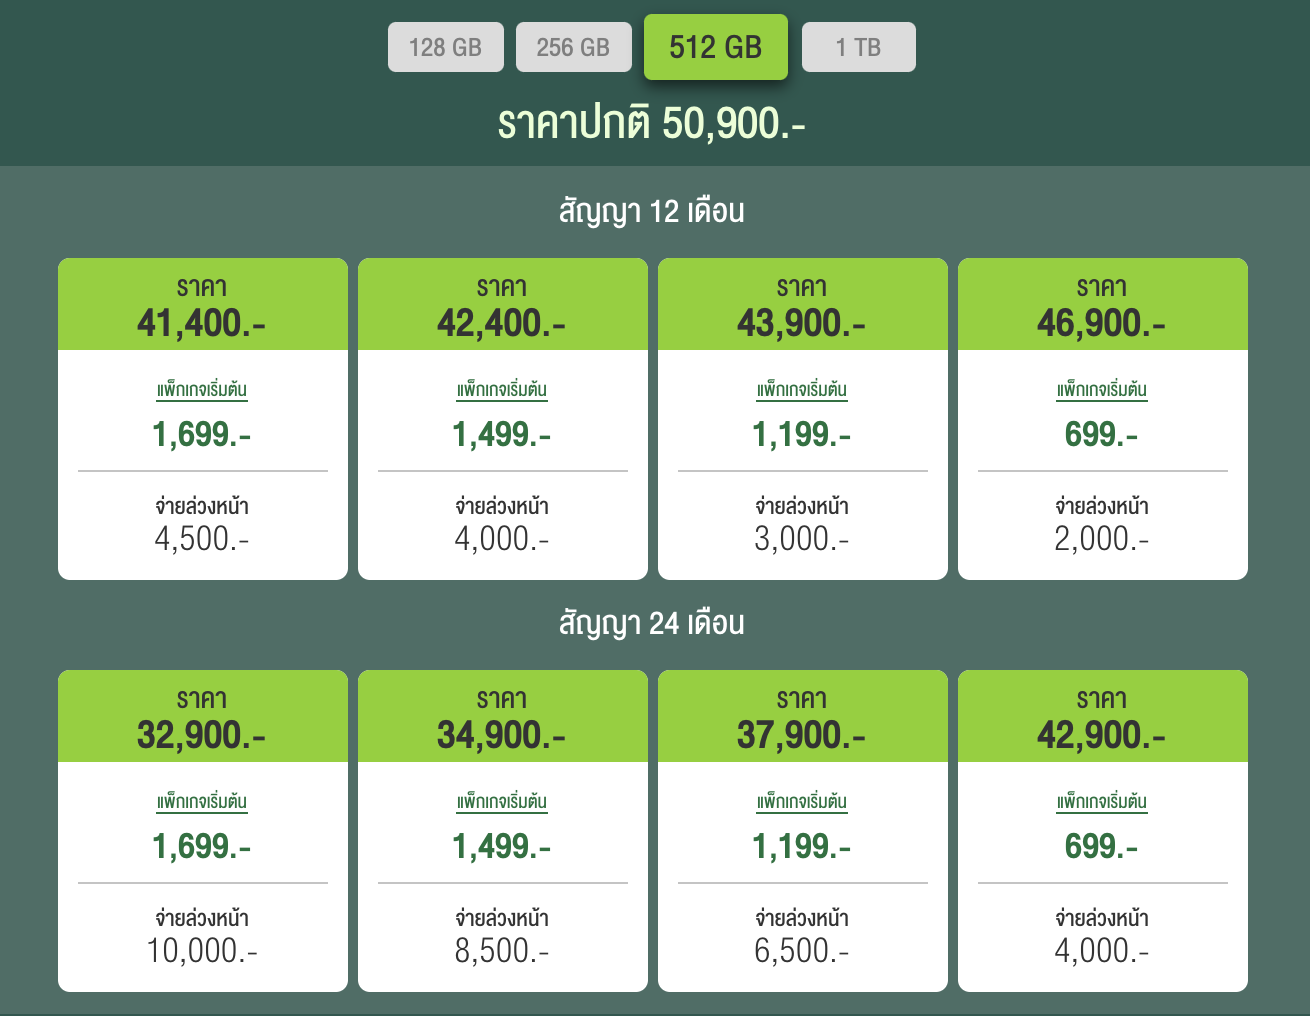Open แพ็กเกจเริ่มต้น link under price 34,900.-
The height and width of the screenshot is (1016, 1310).
[502, 802]
